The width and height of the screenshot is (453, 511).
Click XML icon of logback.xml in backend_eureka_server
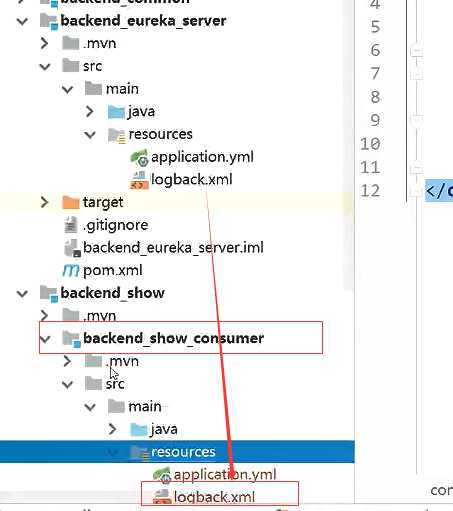pos(139,180)
